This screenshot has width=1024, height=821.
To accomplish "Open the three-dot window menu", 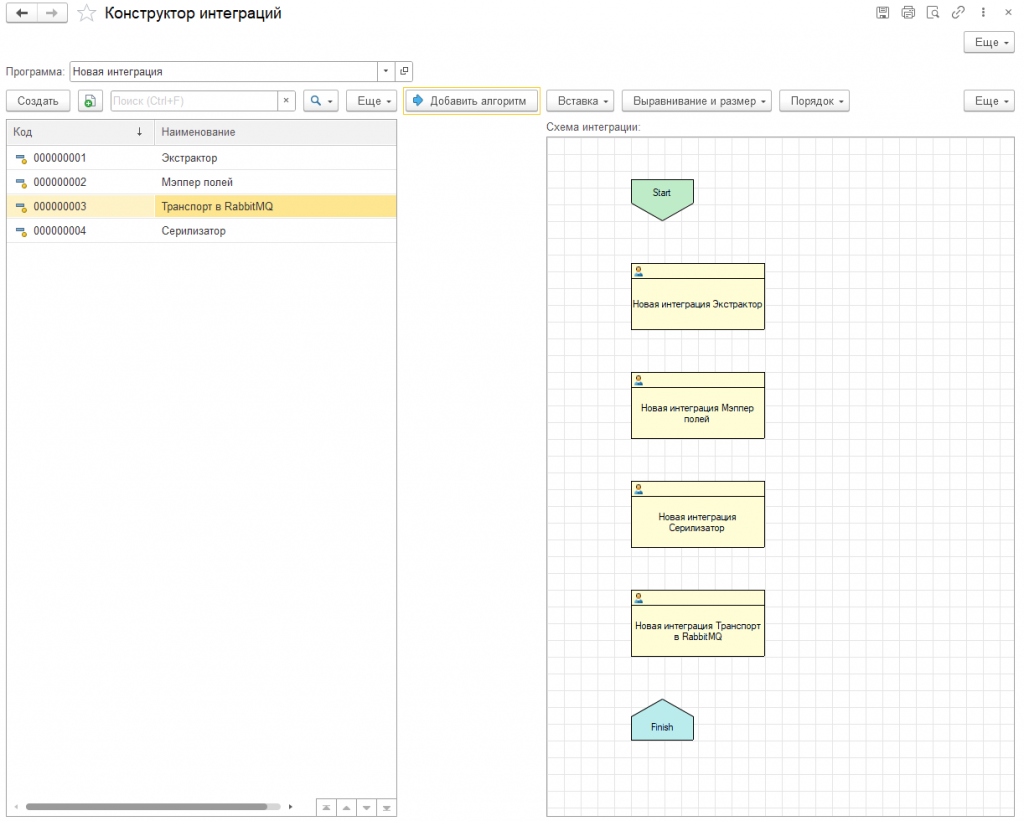I will (x=983, y=13).
